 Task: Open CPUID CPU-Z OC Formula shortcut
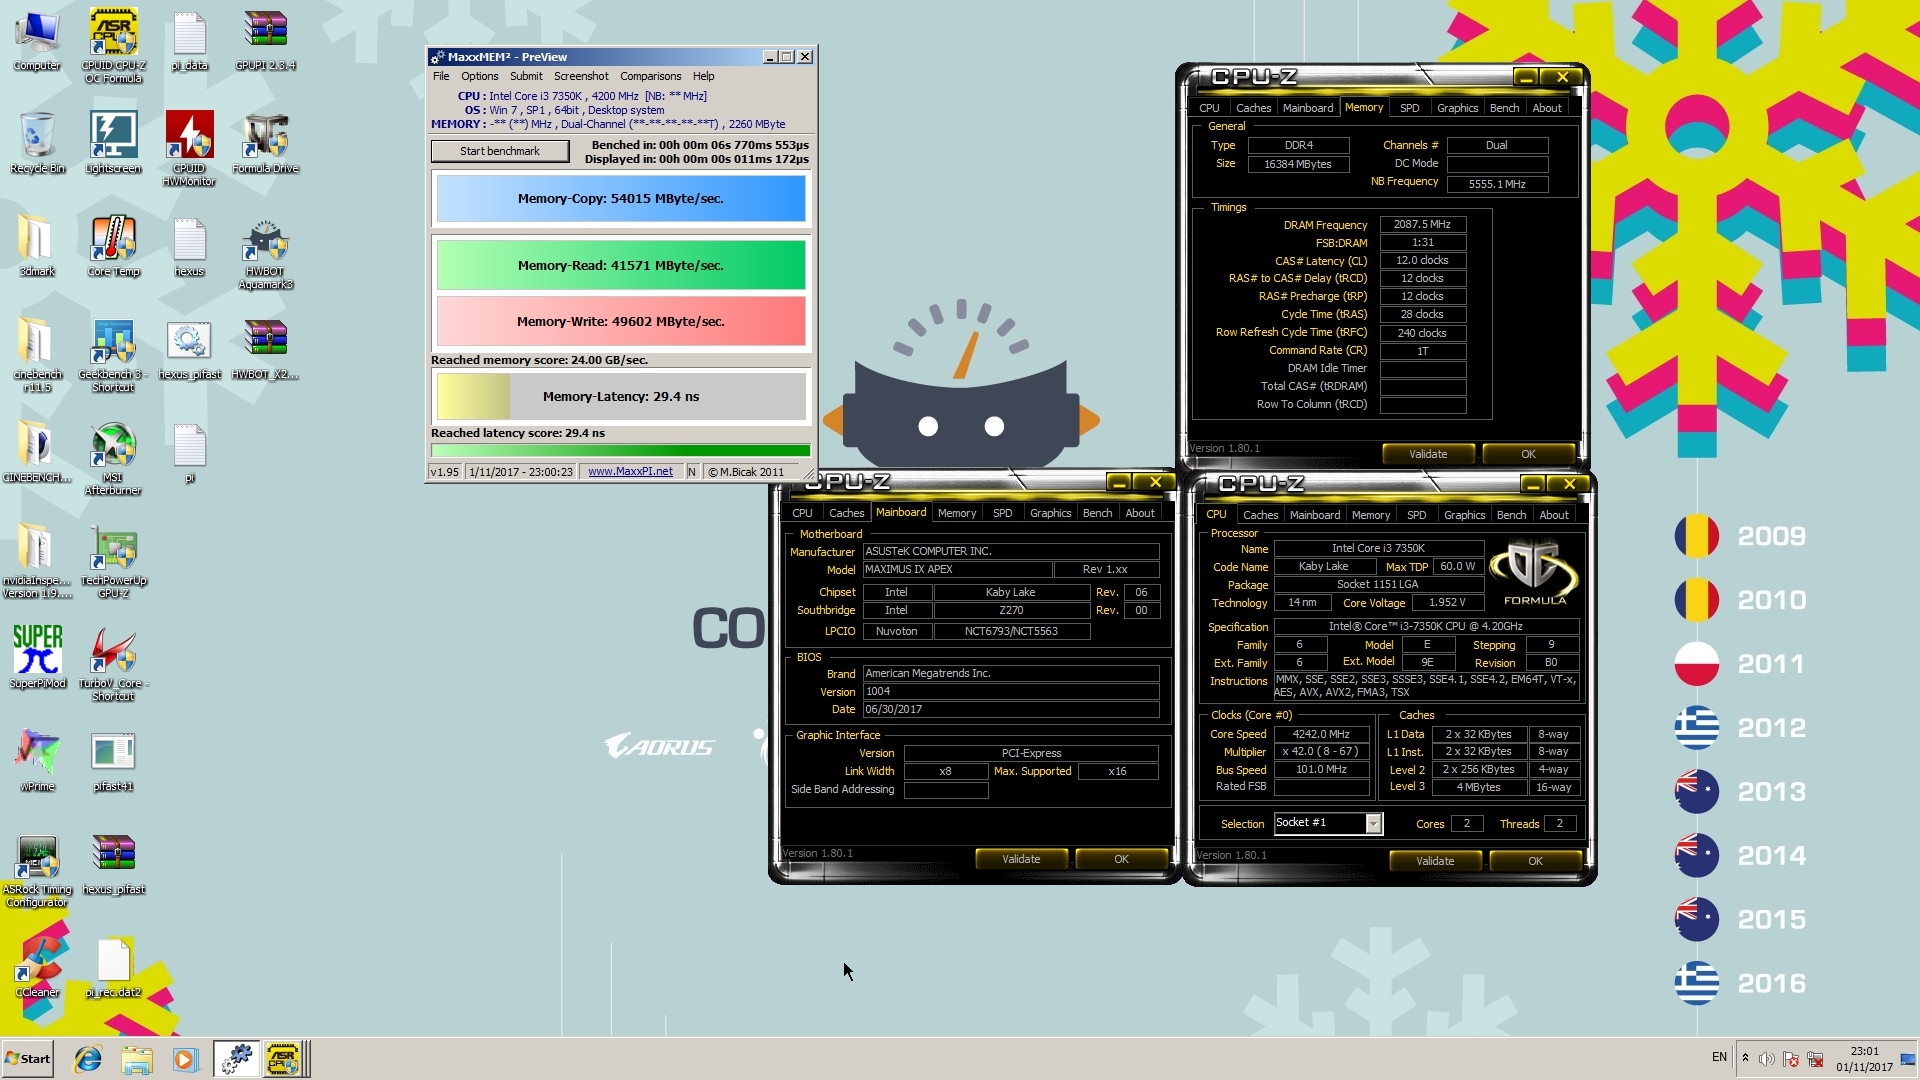[x=113, y=47]
